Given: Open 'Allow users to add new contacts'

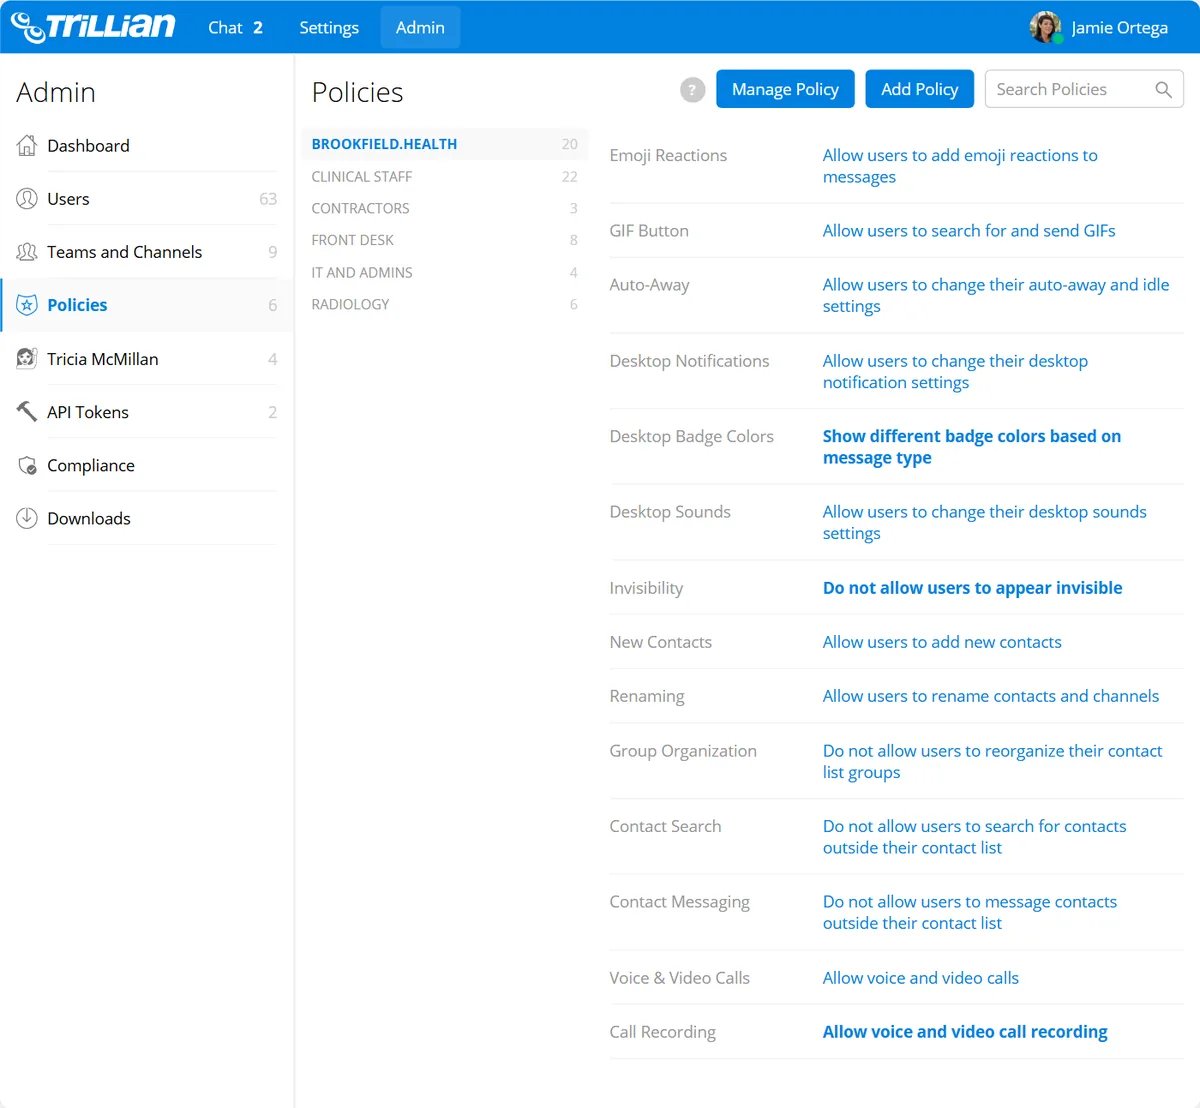Looking at the screenshot, I should tap(942, 642).
